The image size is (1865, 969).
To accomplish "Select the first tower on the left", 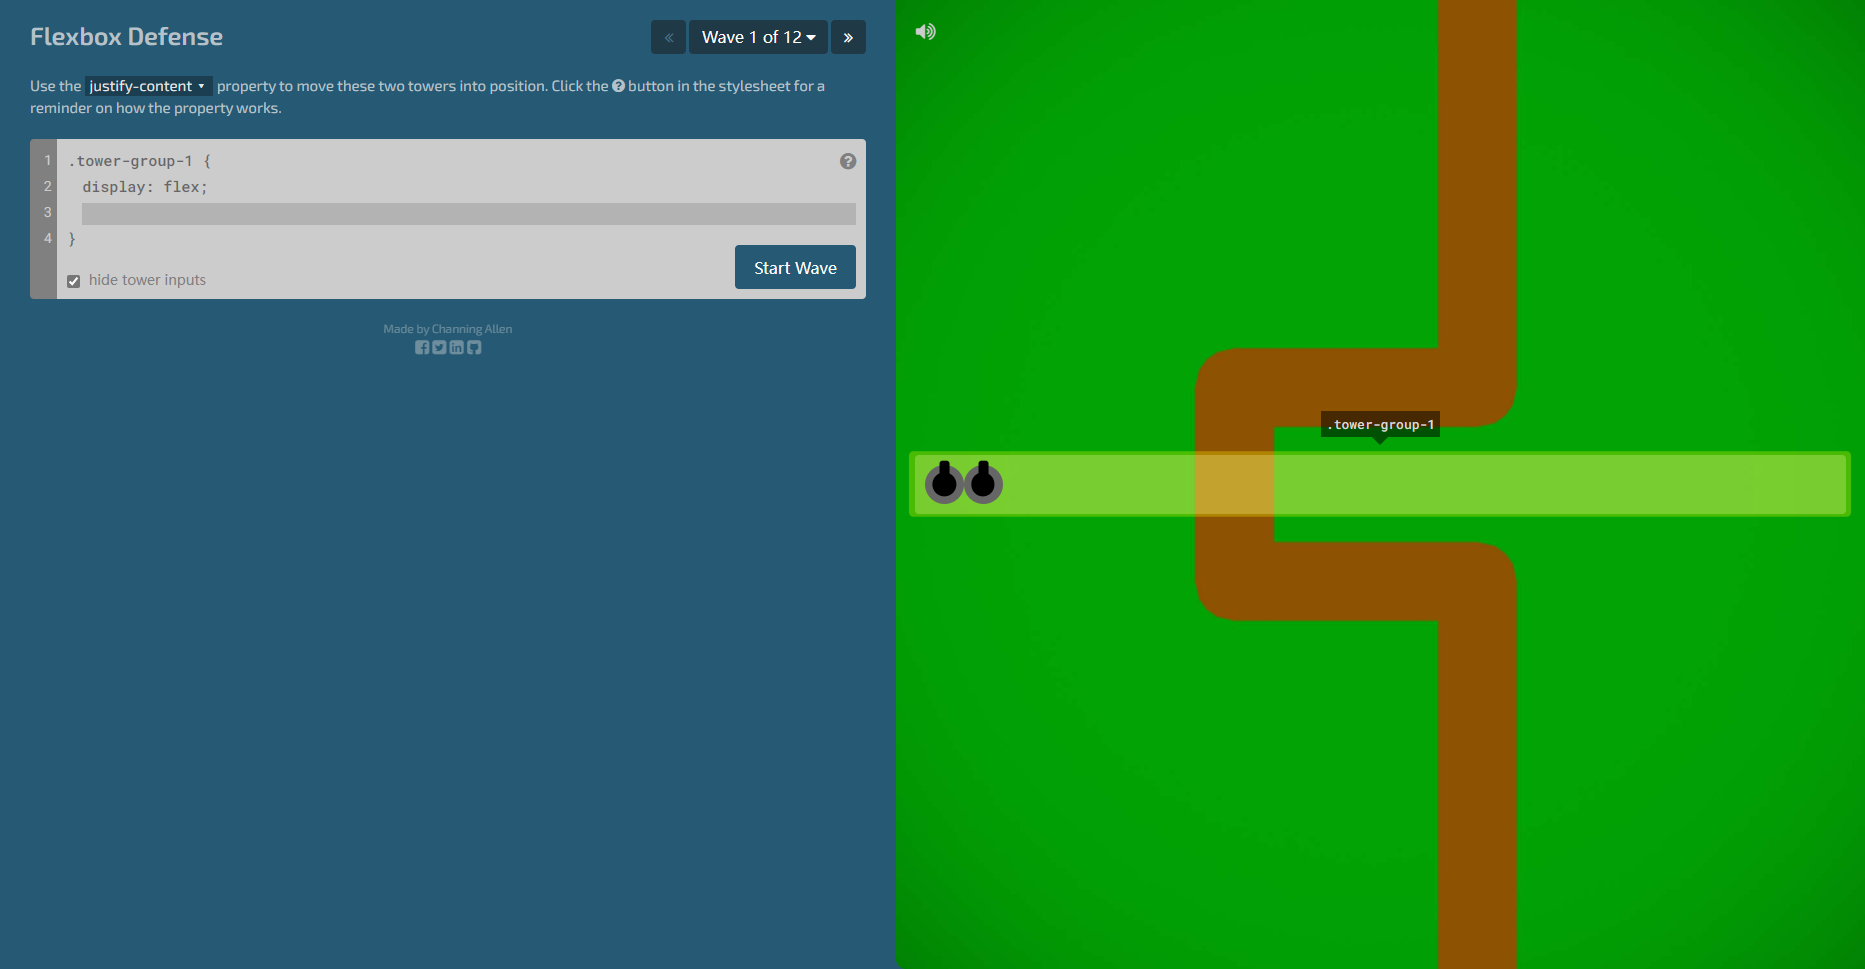I will 944,483.
